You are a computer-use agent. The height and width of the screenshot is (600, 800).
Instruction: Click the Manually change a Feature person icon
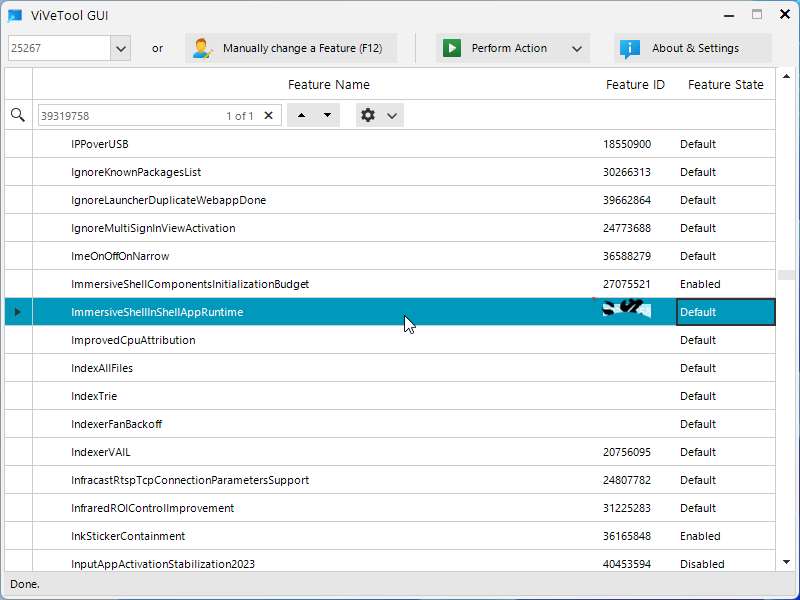[x=203, y=48]
